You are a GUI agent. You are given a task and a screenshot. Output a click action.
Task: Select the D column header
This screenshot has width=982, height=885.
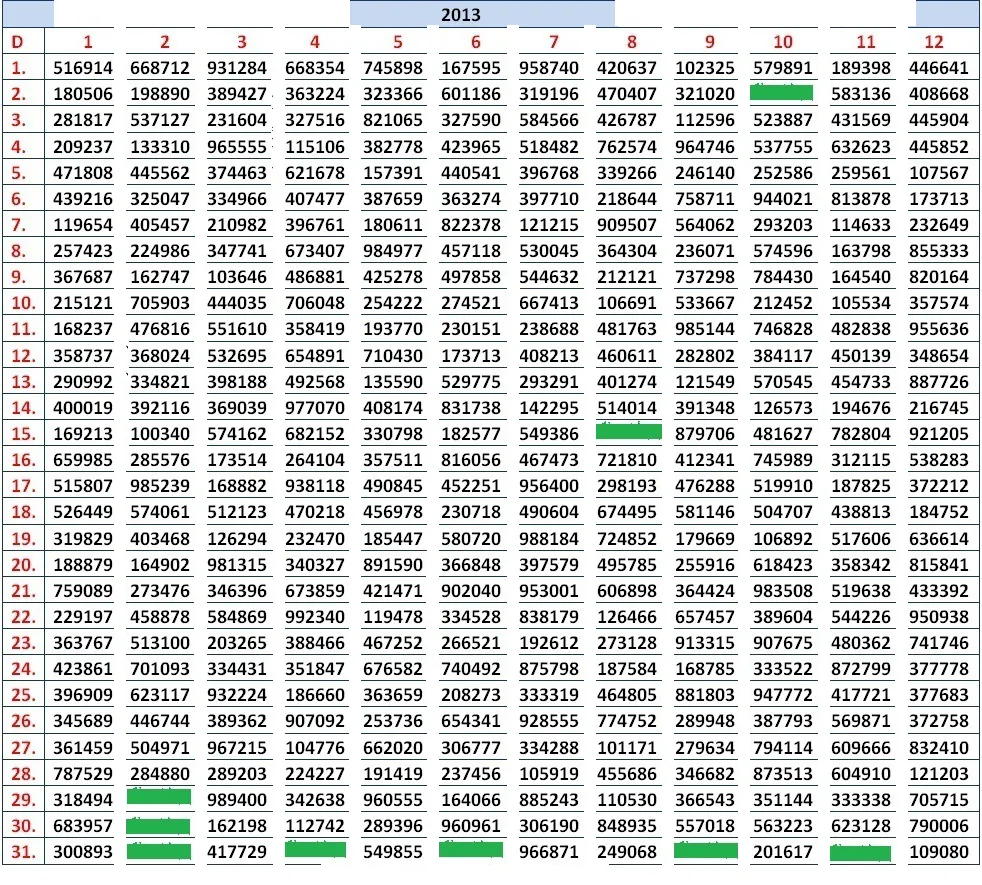click(x=18, y=42)
